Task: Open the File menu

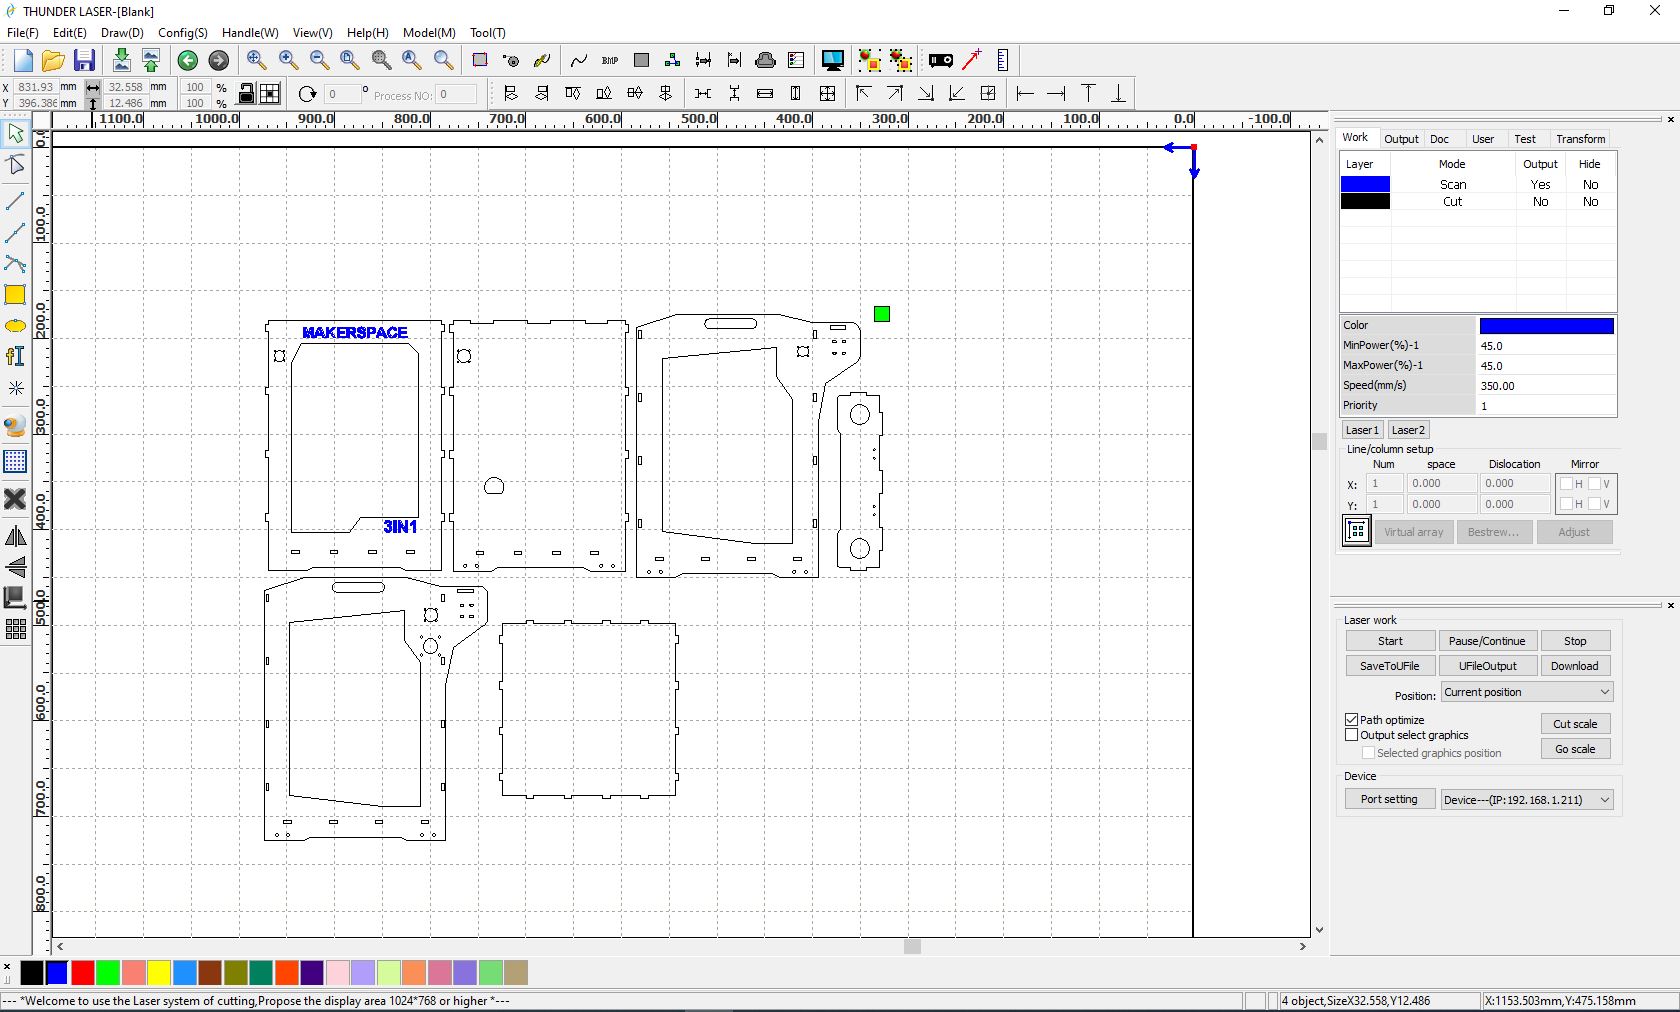Action: point(23,33)
